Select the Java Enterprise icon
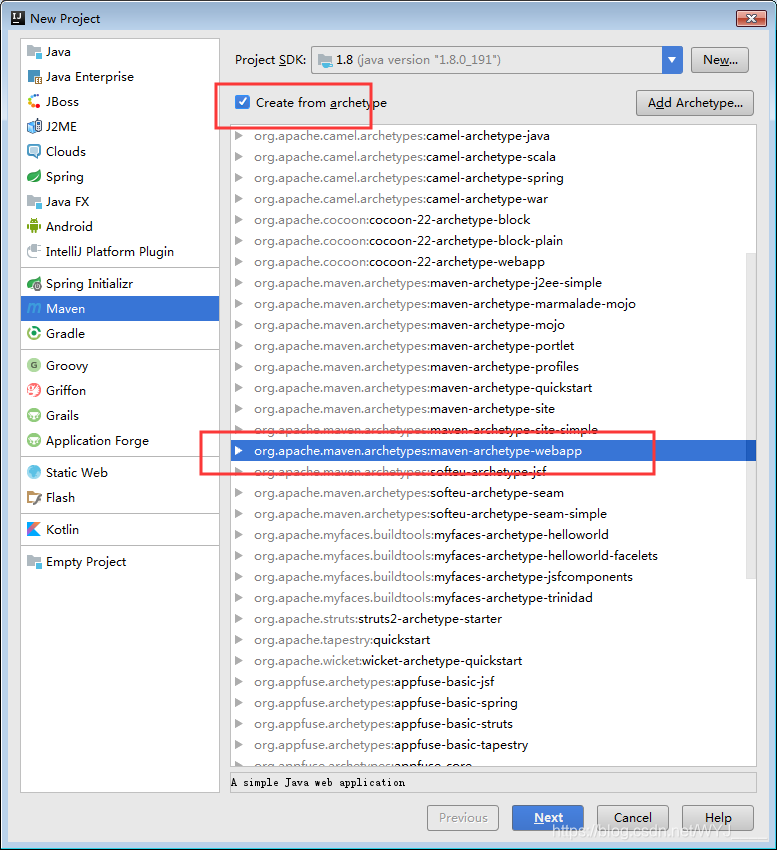The width and height of the screenshot is (777, 850). pos(34,77)
